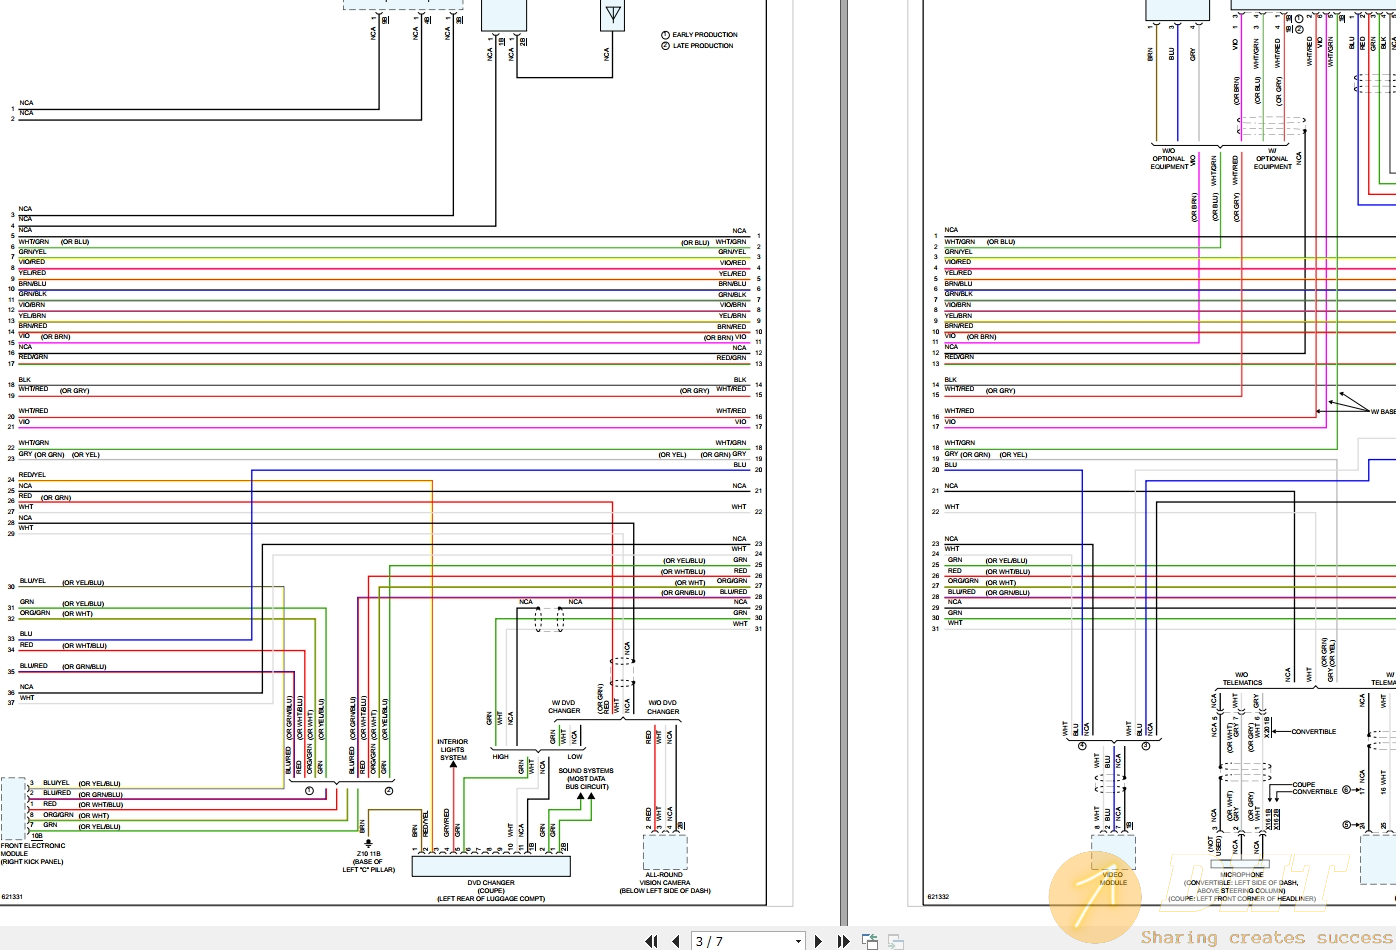The width and height of the screenshot is (1396, 950).
Task: Click the Front Electronic Module connector box
Action: click(13, 808)
